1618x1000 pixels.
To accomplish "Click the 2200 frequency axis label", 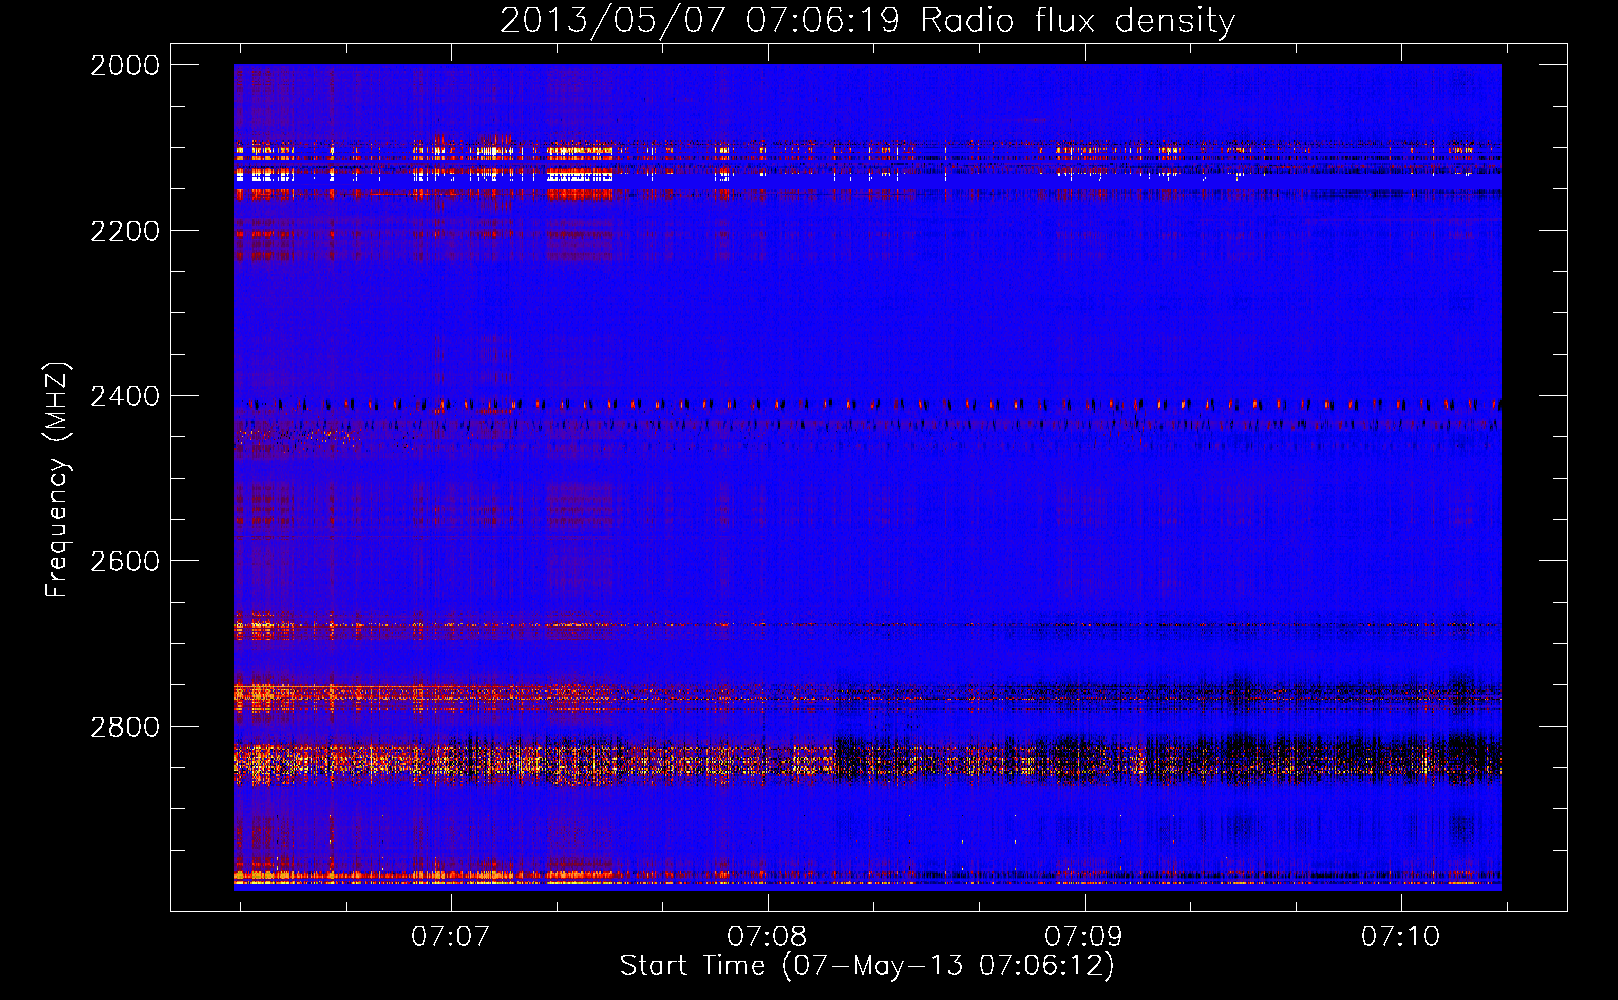I will [x=125, y=231].
